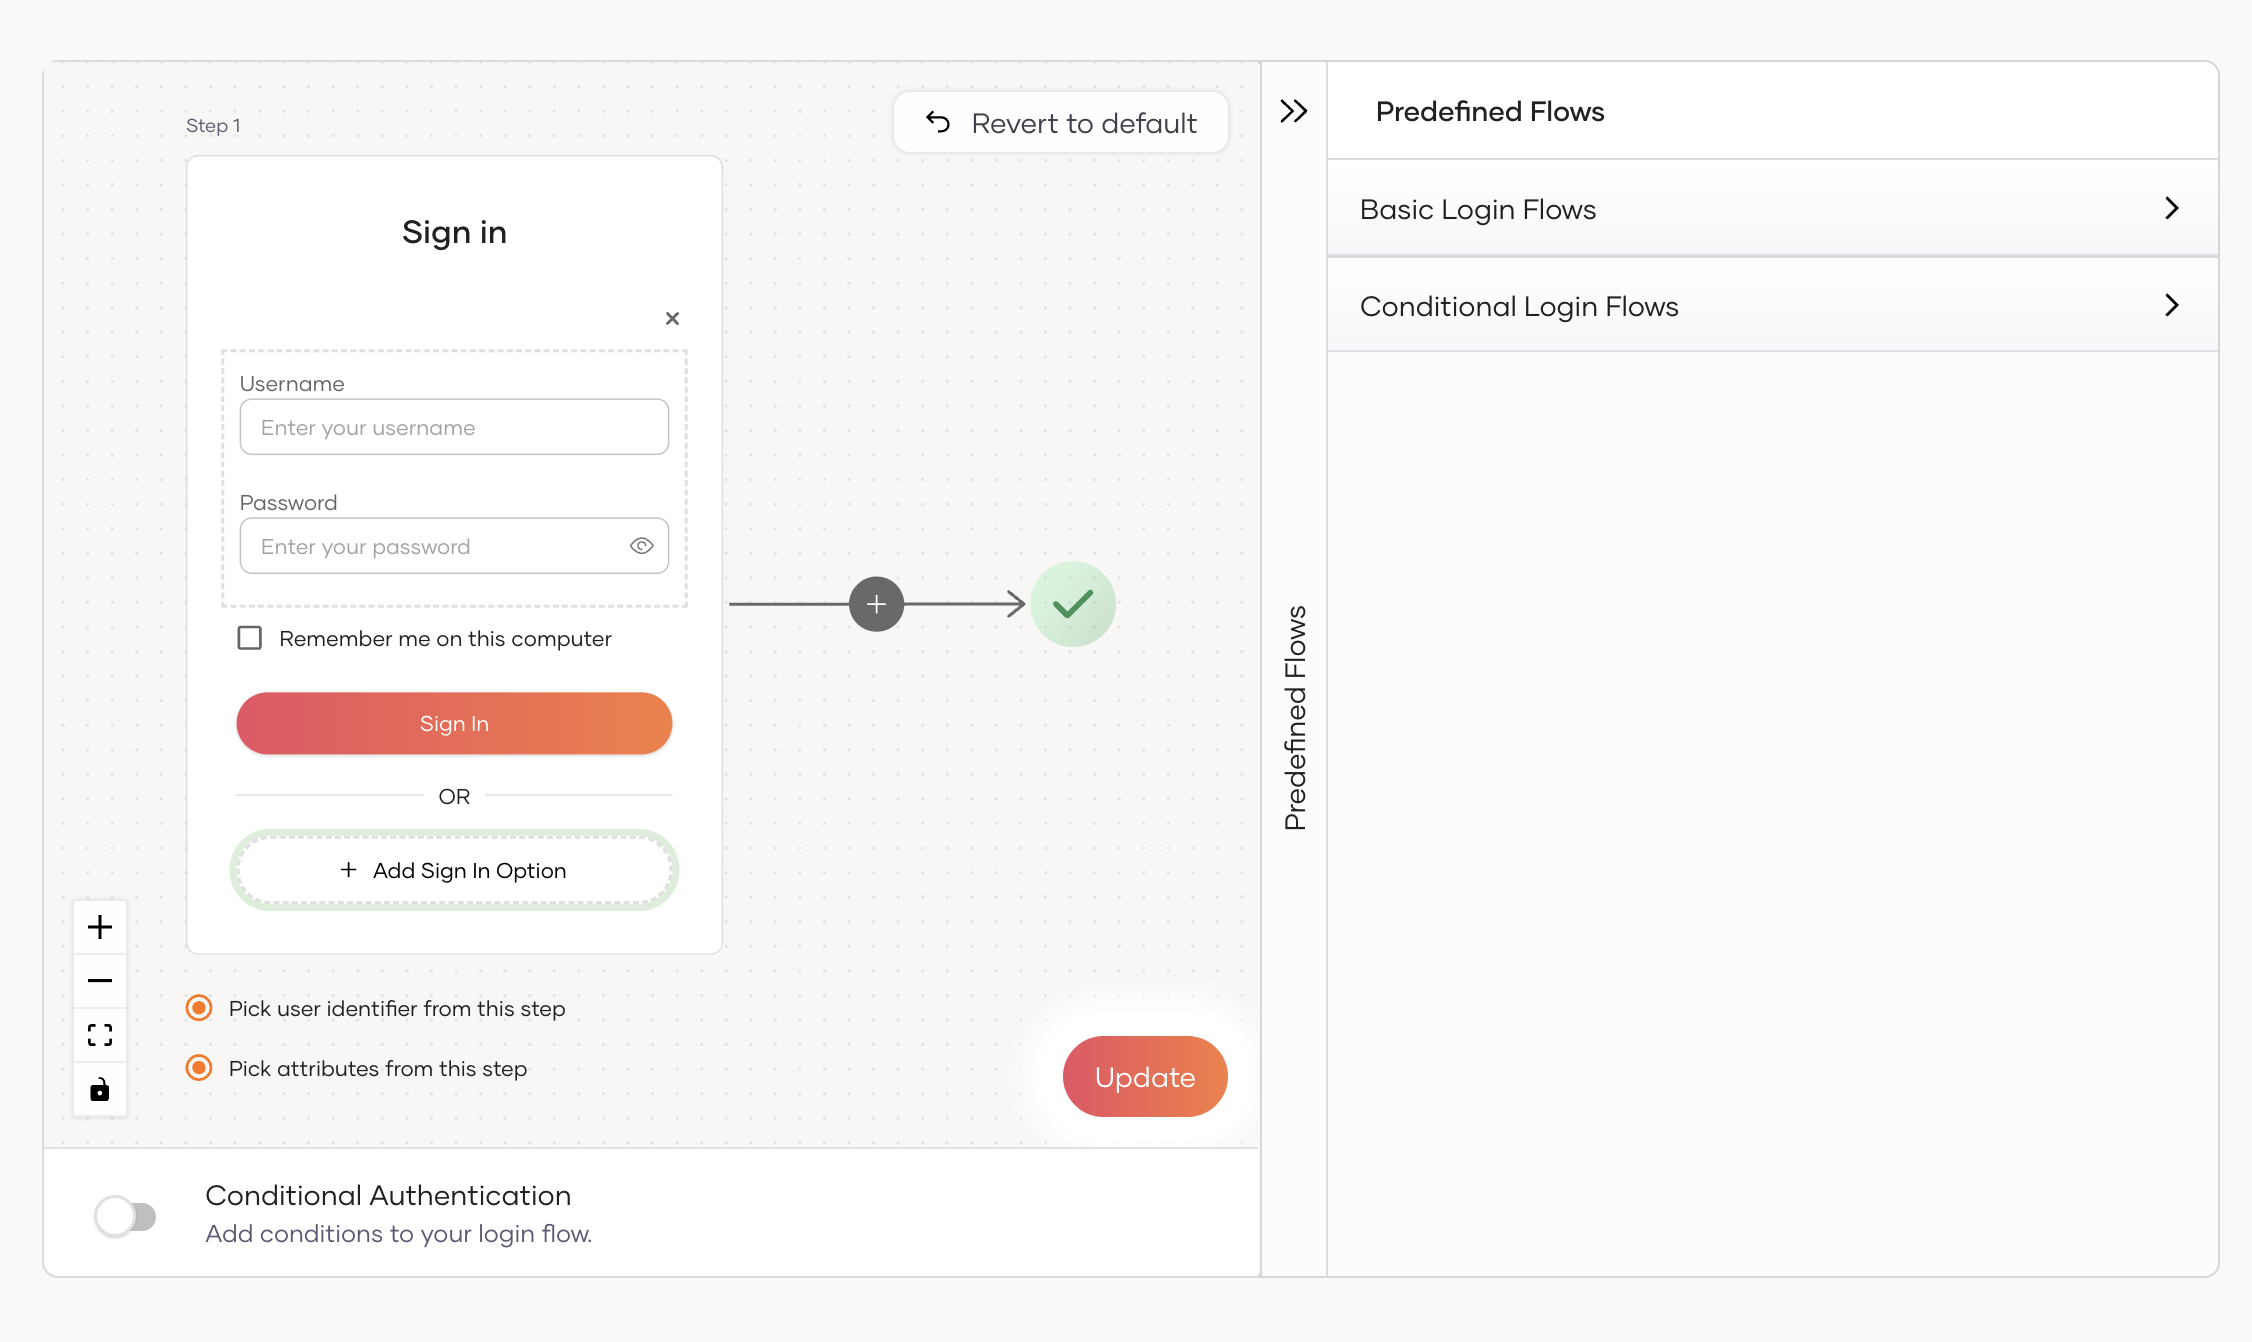This screenshot has width=2252, height=1342.
Task: Click the gradient Sign In button
Action: pyautogui.click(x=454, y=723)
